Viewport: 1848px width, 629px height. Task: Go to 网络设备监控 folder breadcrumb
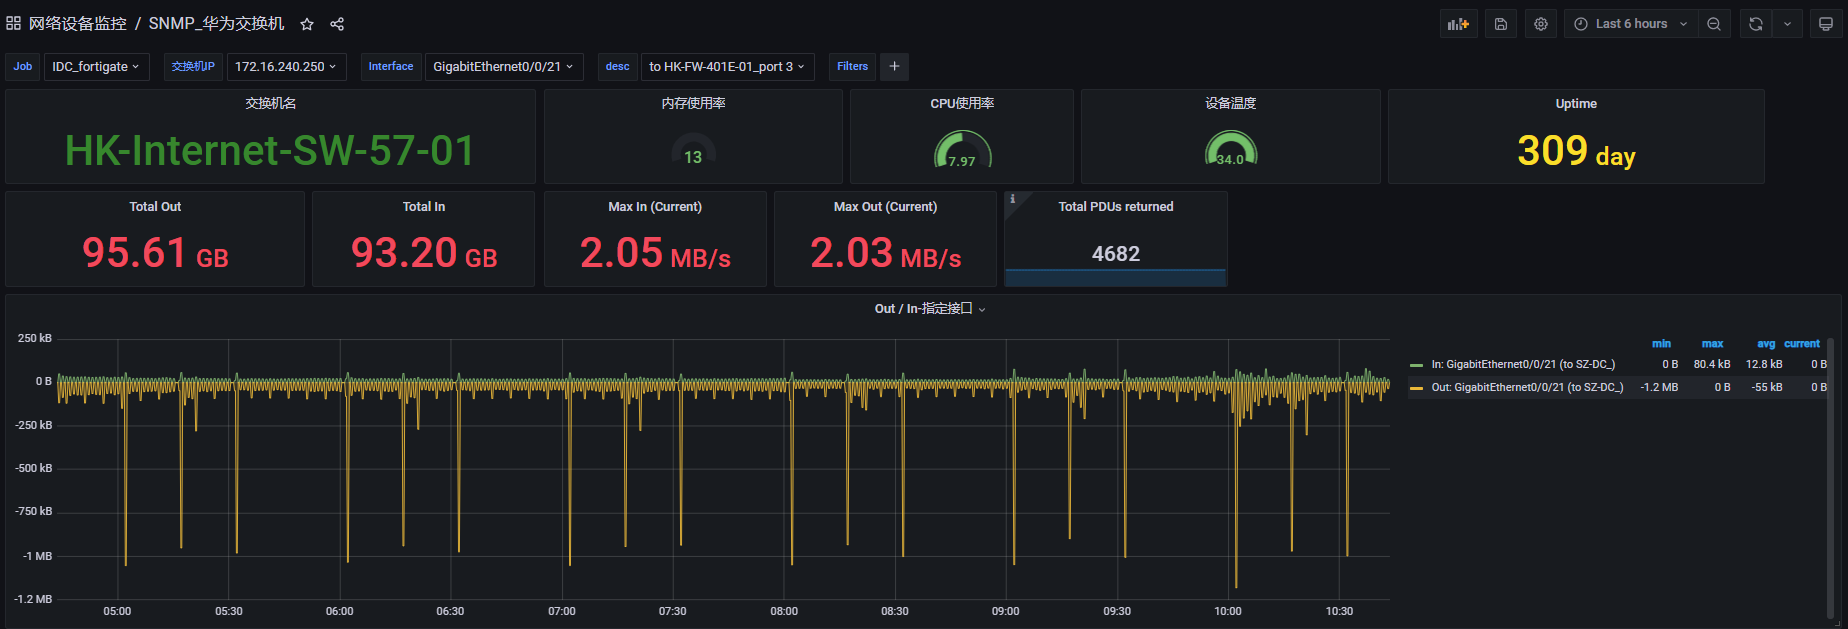[x=77, y=23]
